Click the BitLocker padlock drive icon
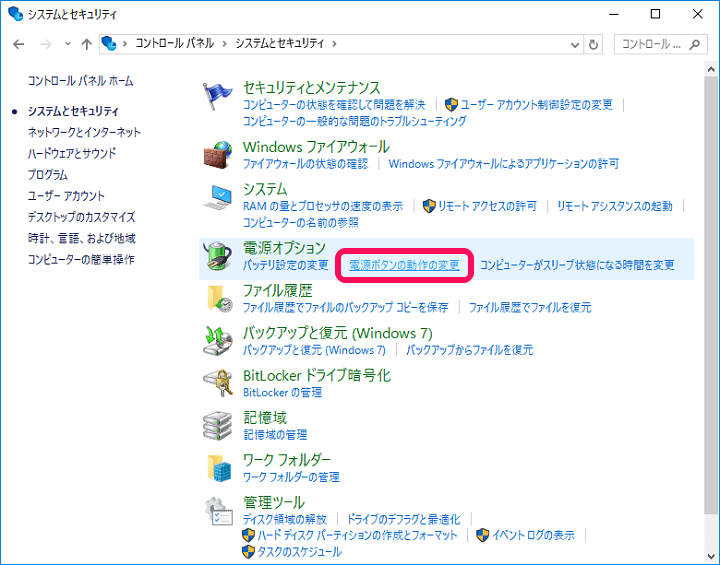 point(218,383)
